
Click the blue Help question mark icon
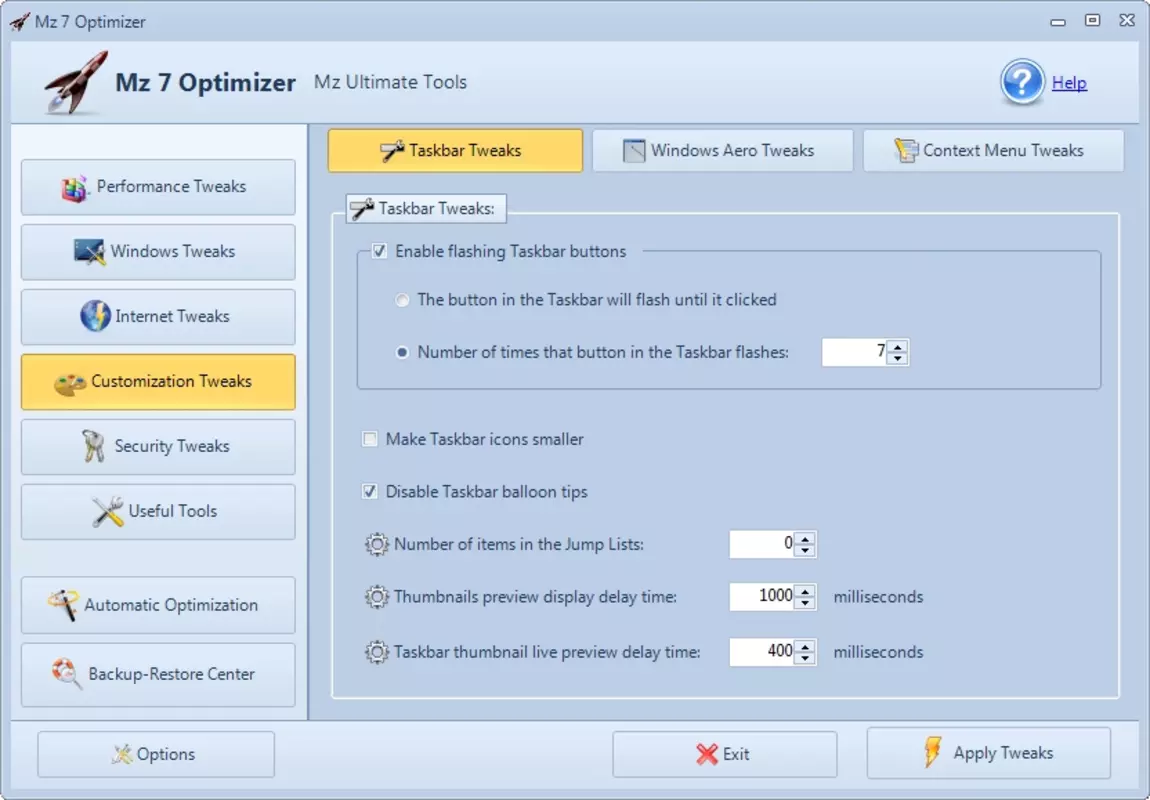tap(1022, 82)
